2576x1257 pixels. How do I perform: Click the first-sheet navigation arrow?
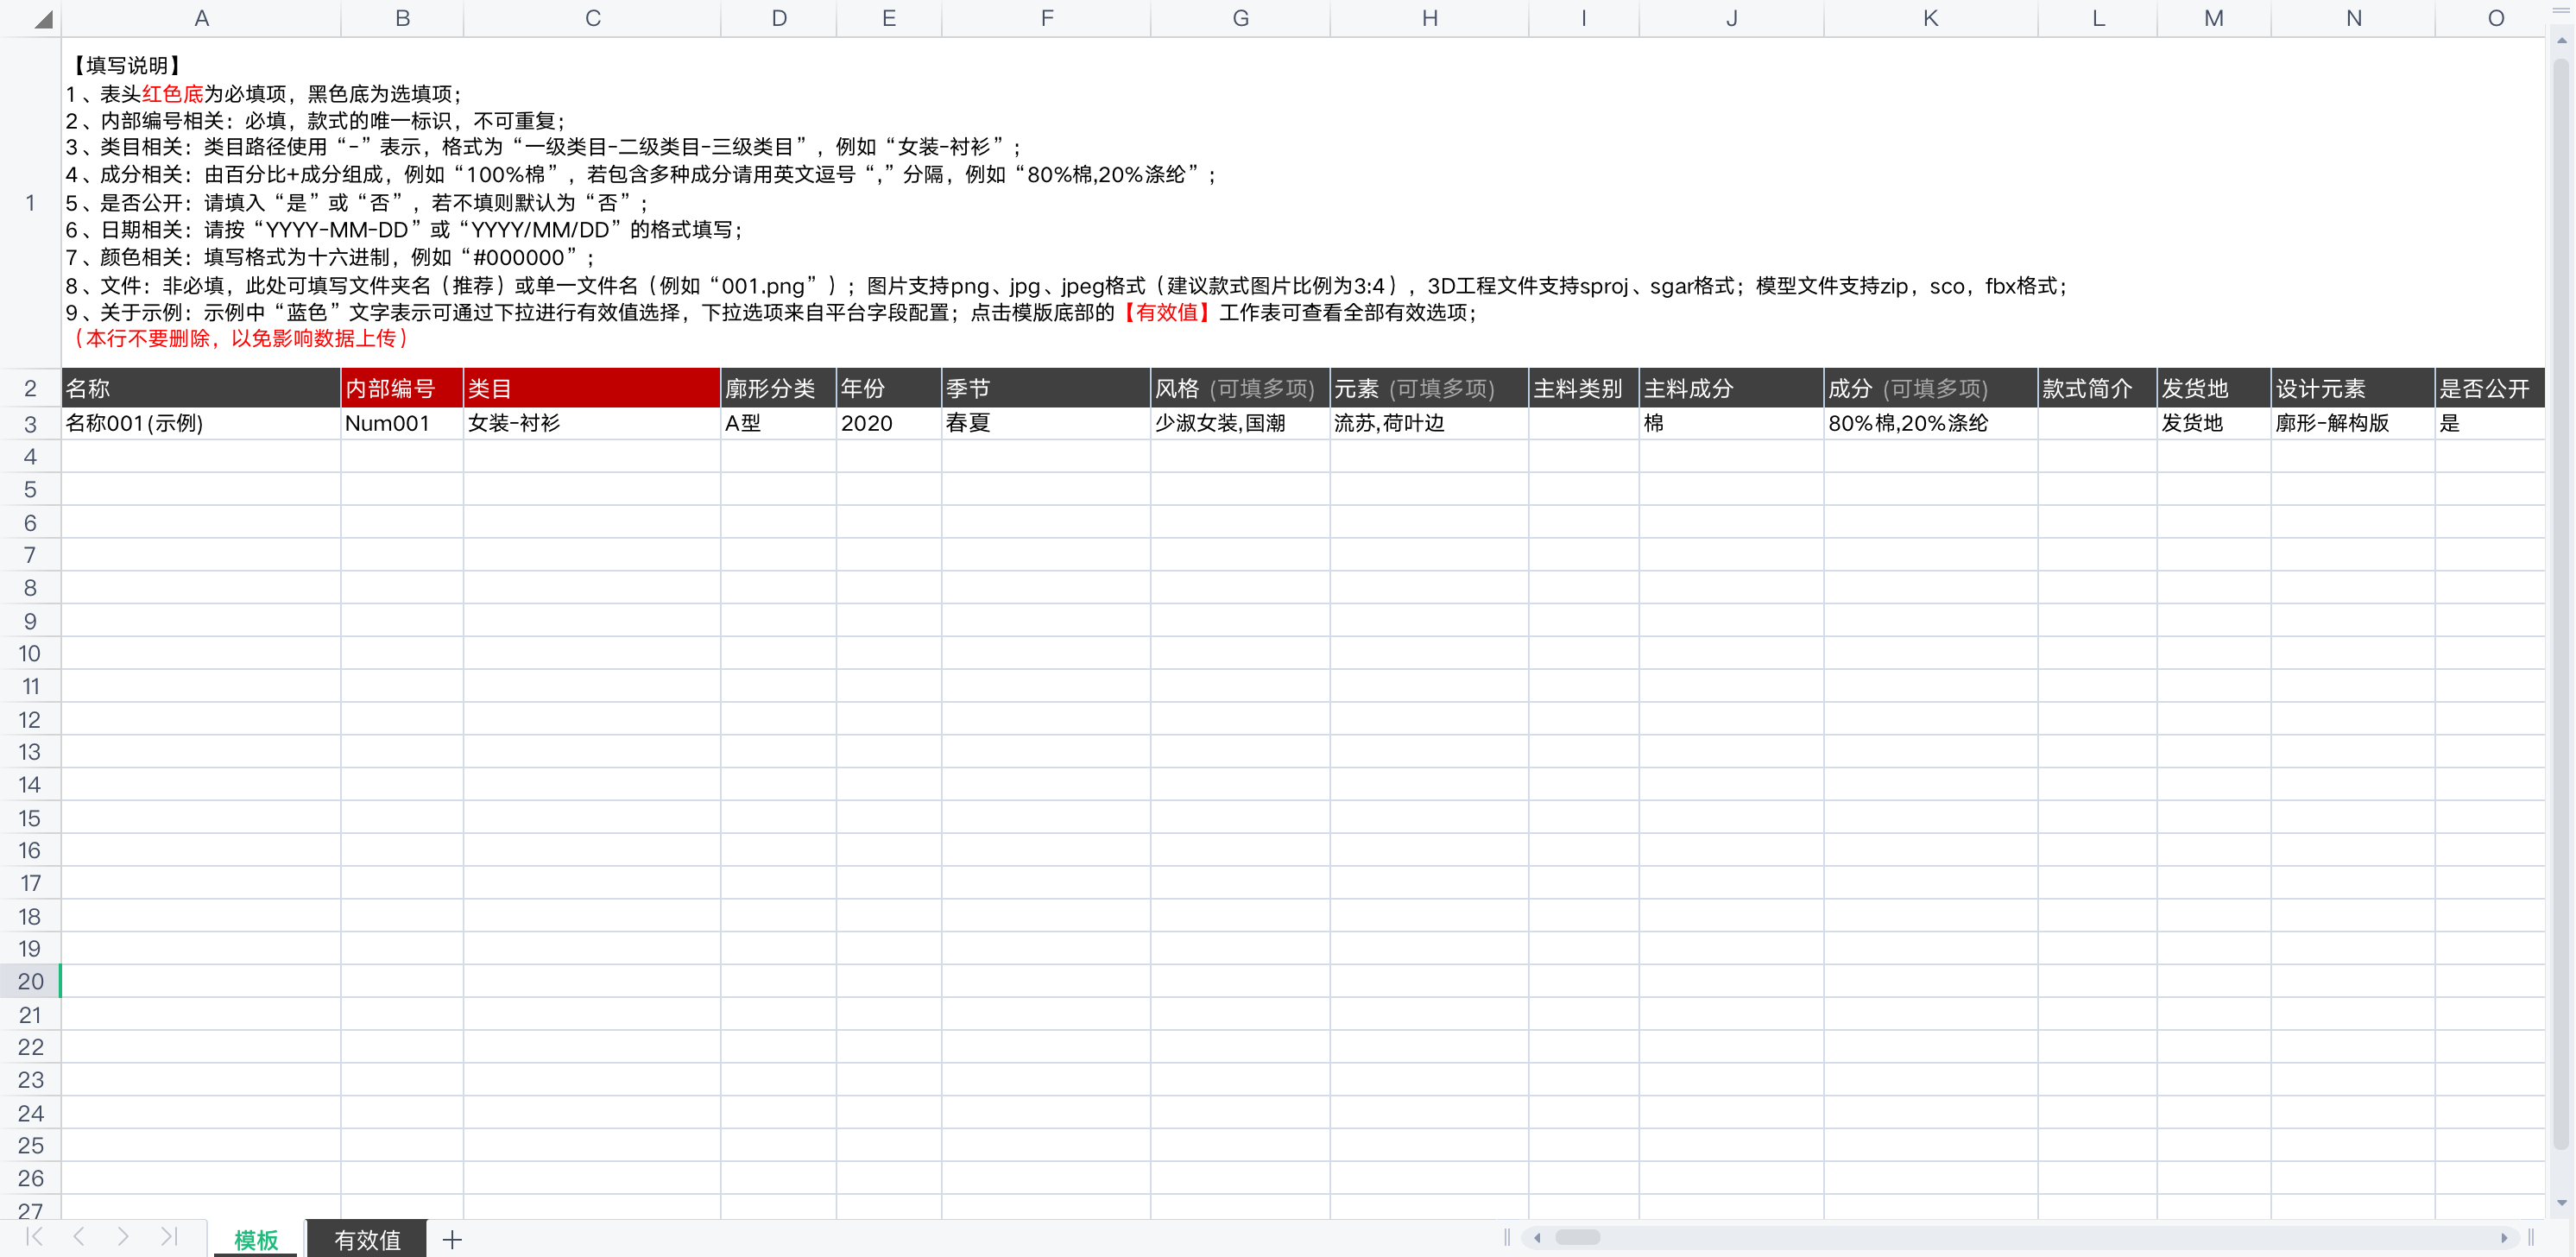tap(35, 1237)
